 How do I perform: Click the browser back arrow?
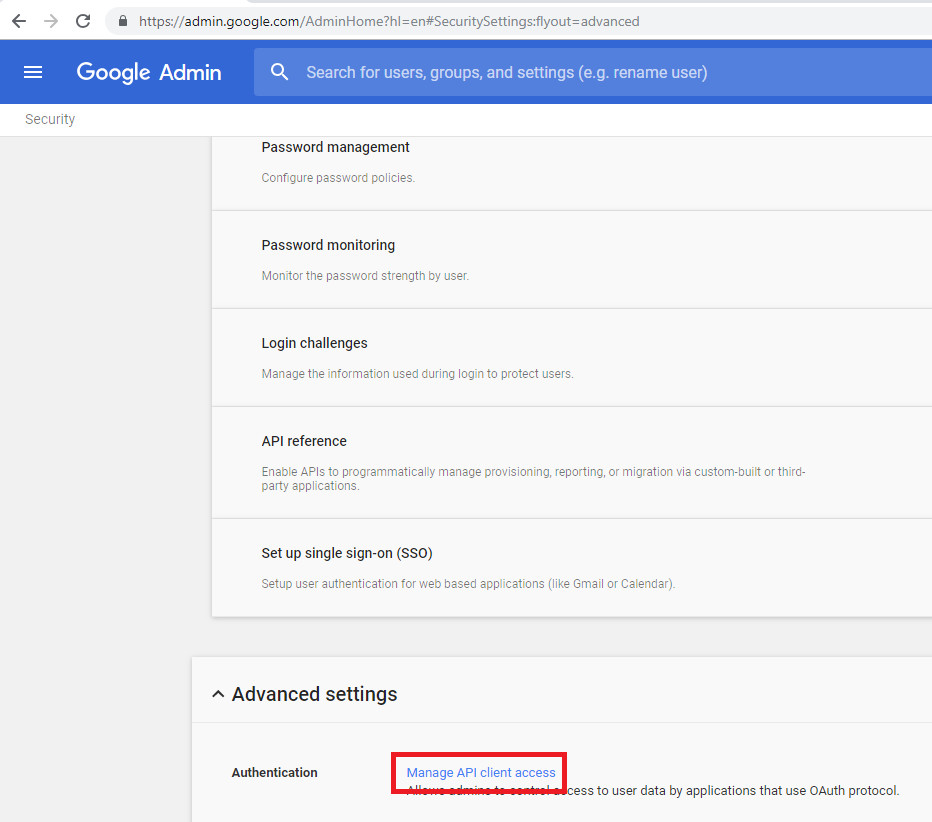(19, 21)
